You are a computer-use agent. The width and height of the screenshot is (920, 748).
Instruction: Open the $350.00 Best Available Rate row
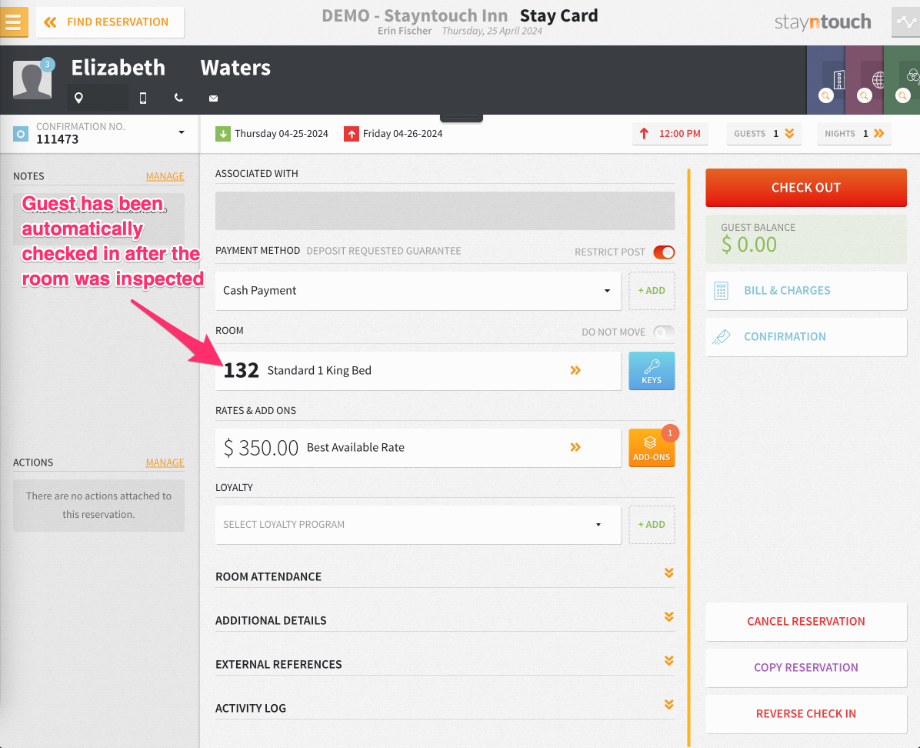click(x=418, y=448)
